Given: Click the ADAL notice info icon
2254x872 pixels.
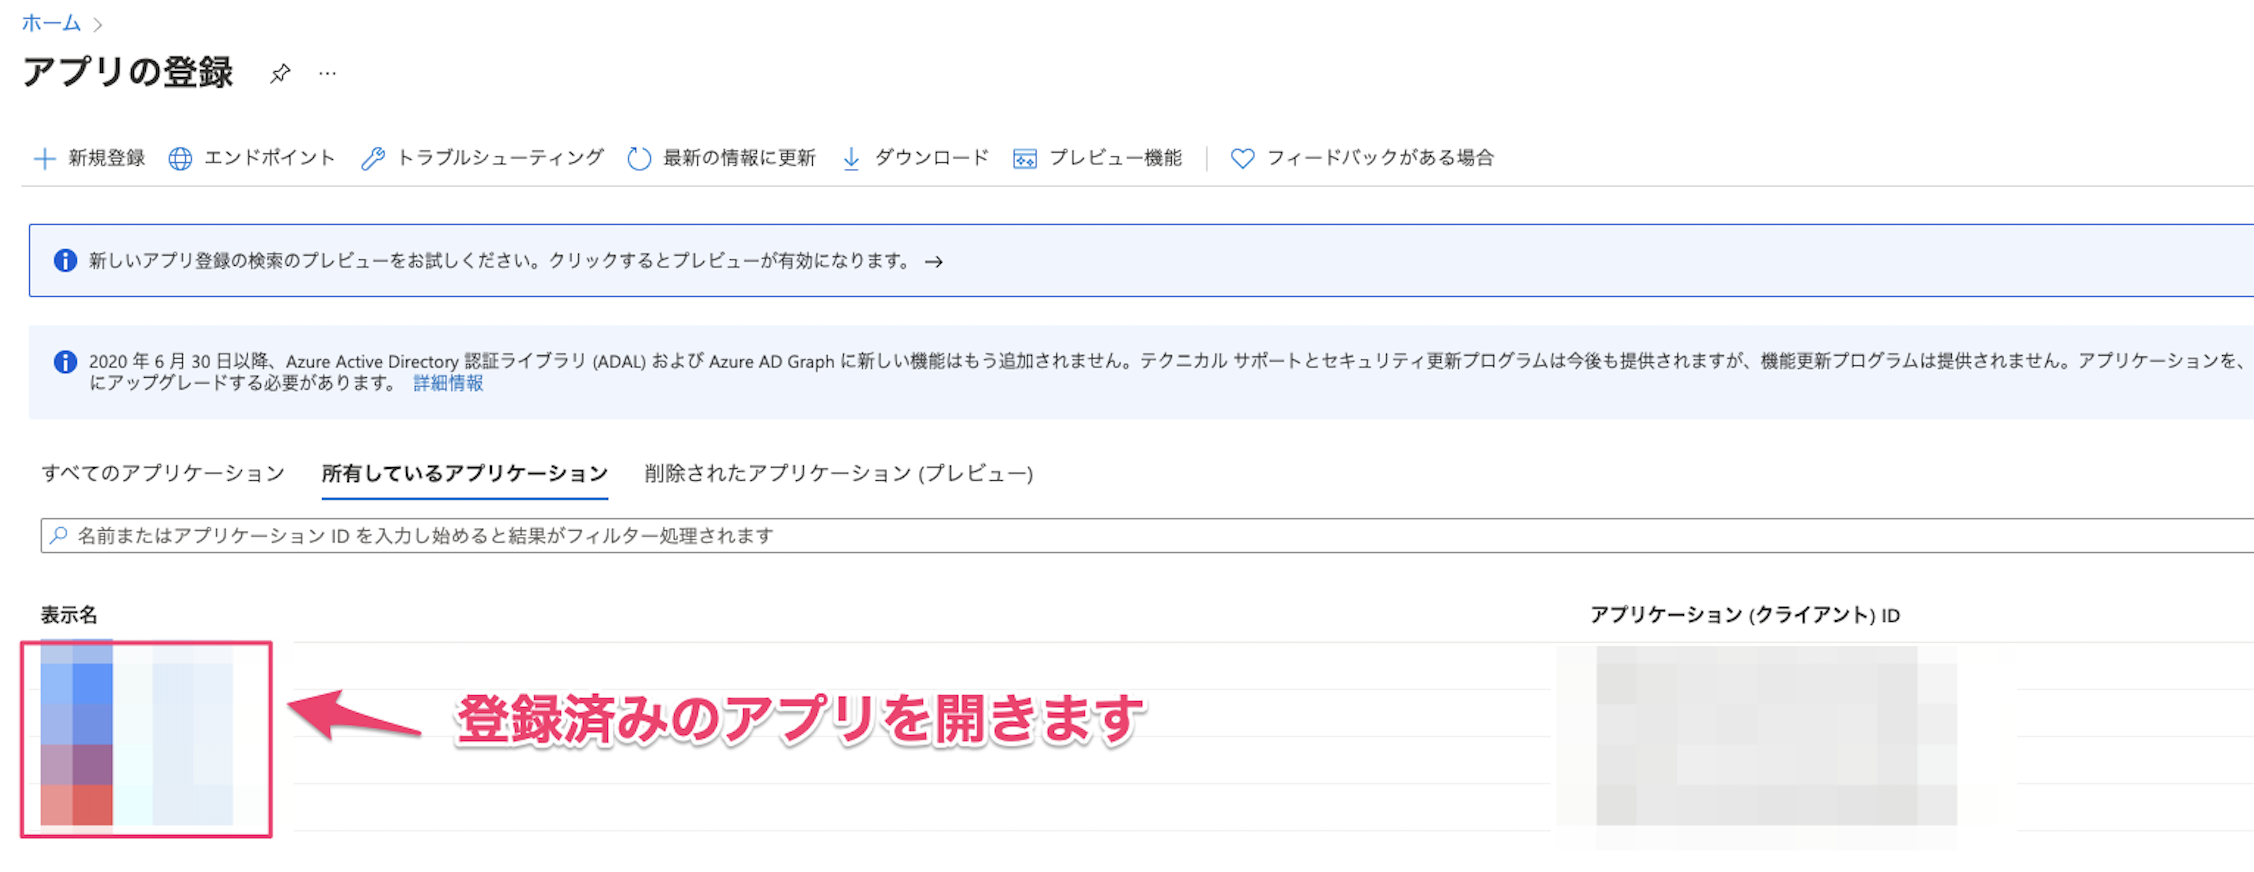Looking at the screenshot, I should [65, 361].
